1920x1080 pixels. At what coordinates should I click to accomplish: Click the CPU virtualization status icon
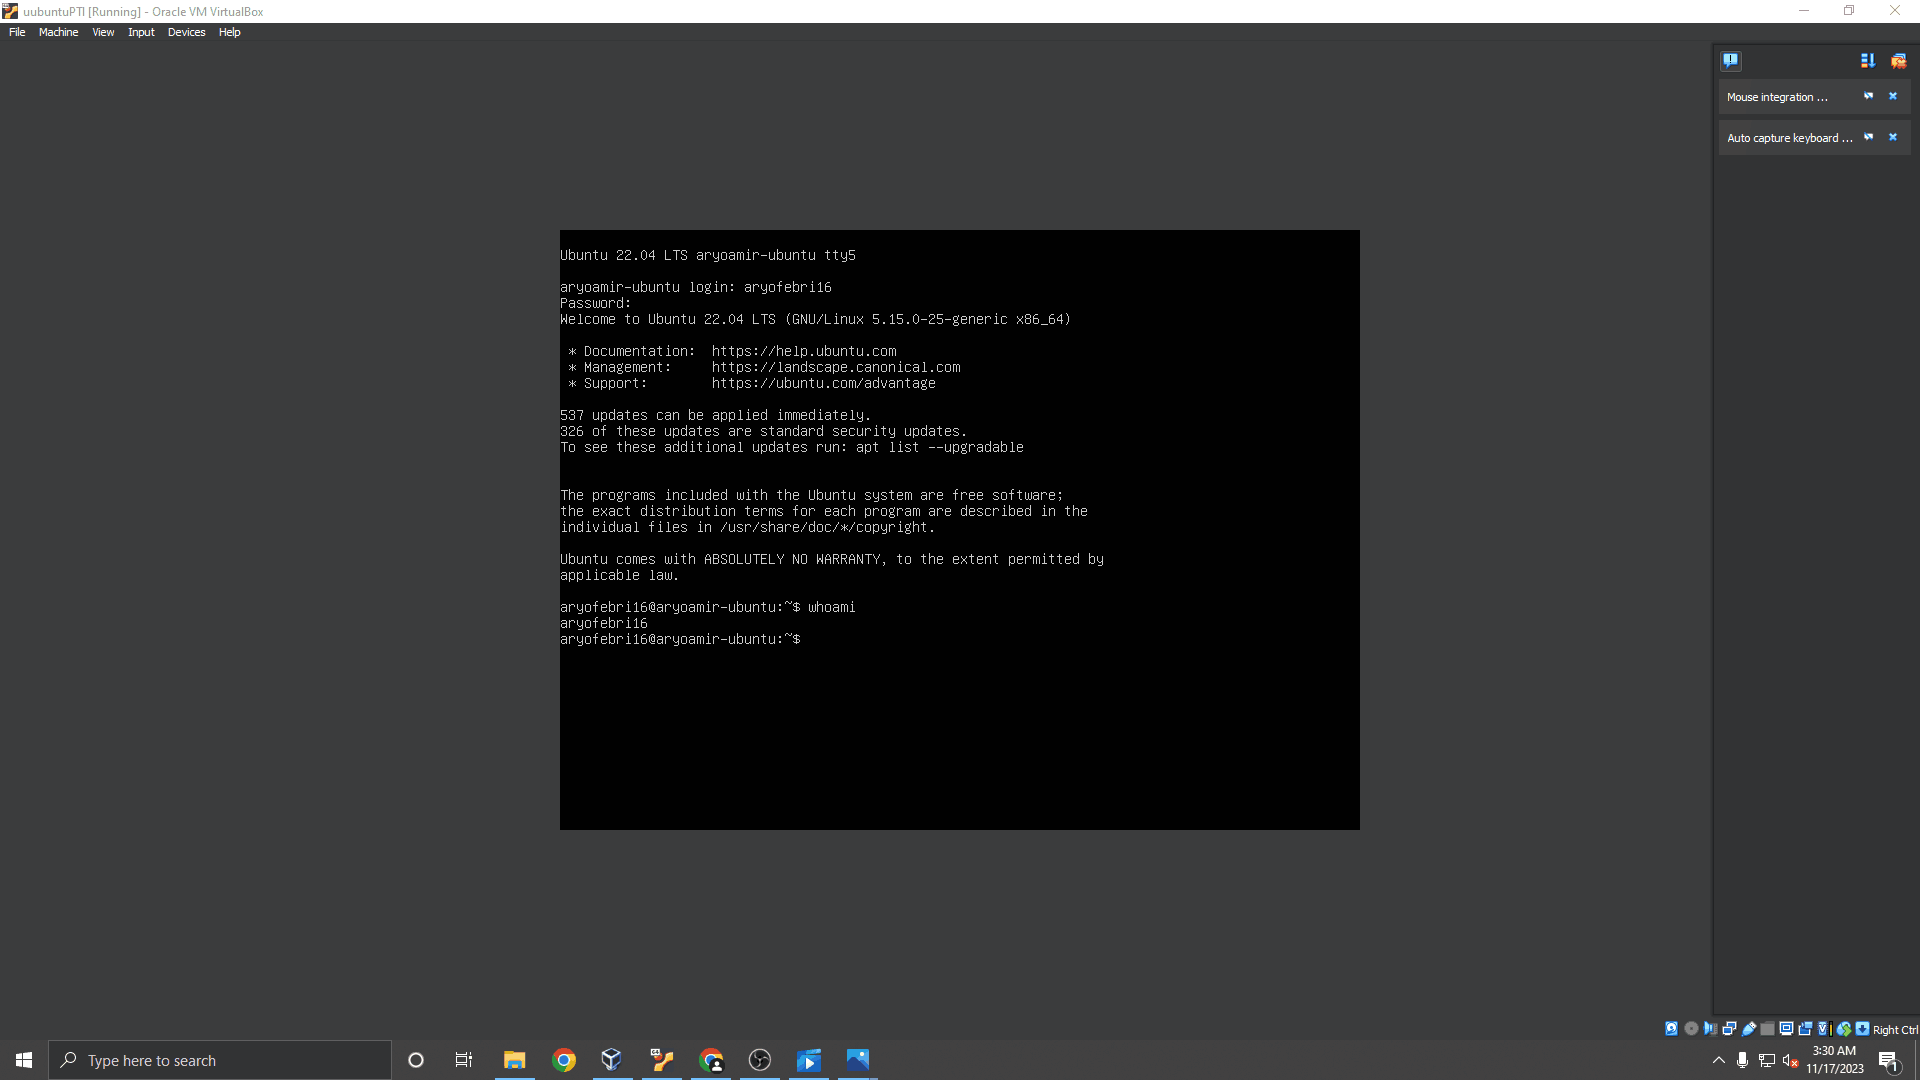click(x=1824, y=1029)
